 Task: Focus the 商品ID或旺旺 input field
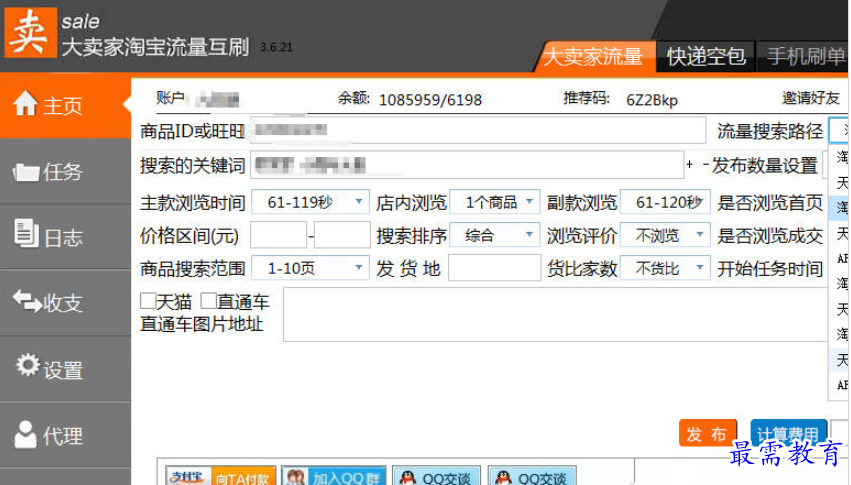coord(478,130)
